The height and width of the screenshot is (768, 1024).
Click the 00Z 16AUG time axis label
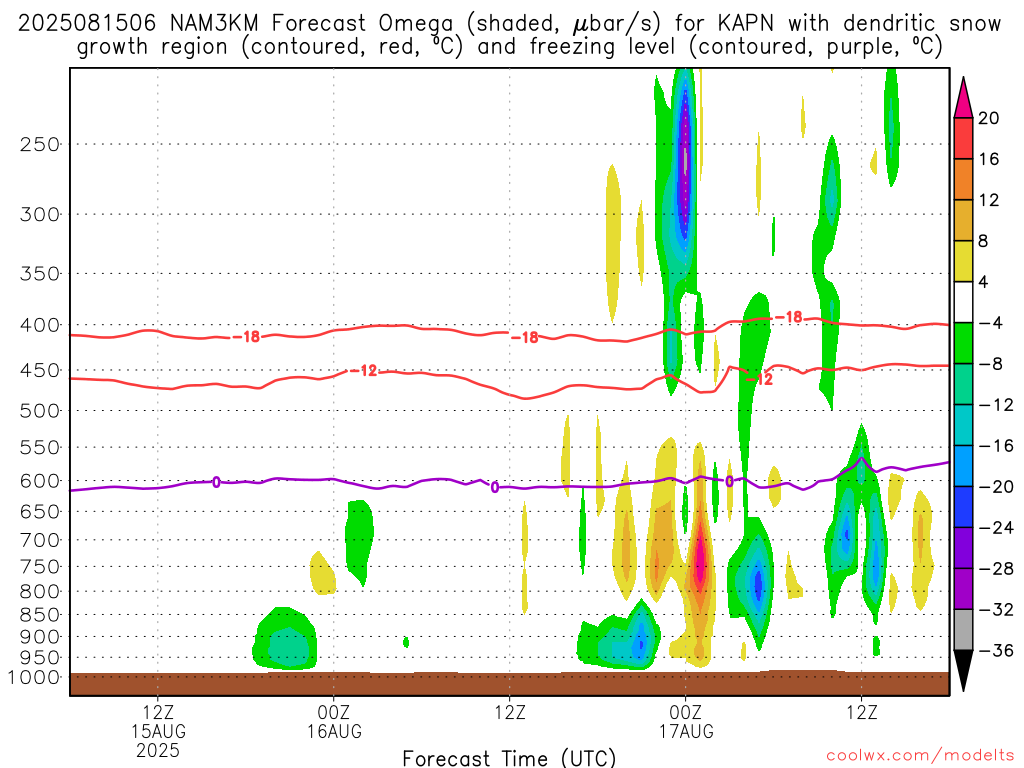tap(334, 722)
